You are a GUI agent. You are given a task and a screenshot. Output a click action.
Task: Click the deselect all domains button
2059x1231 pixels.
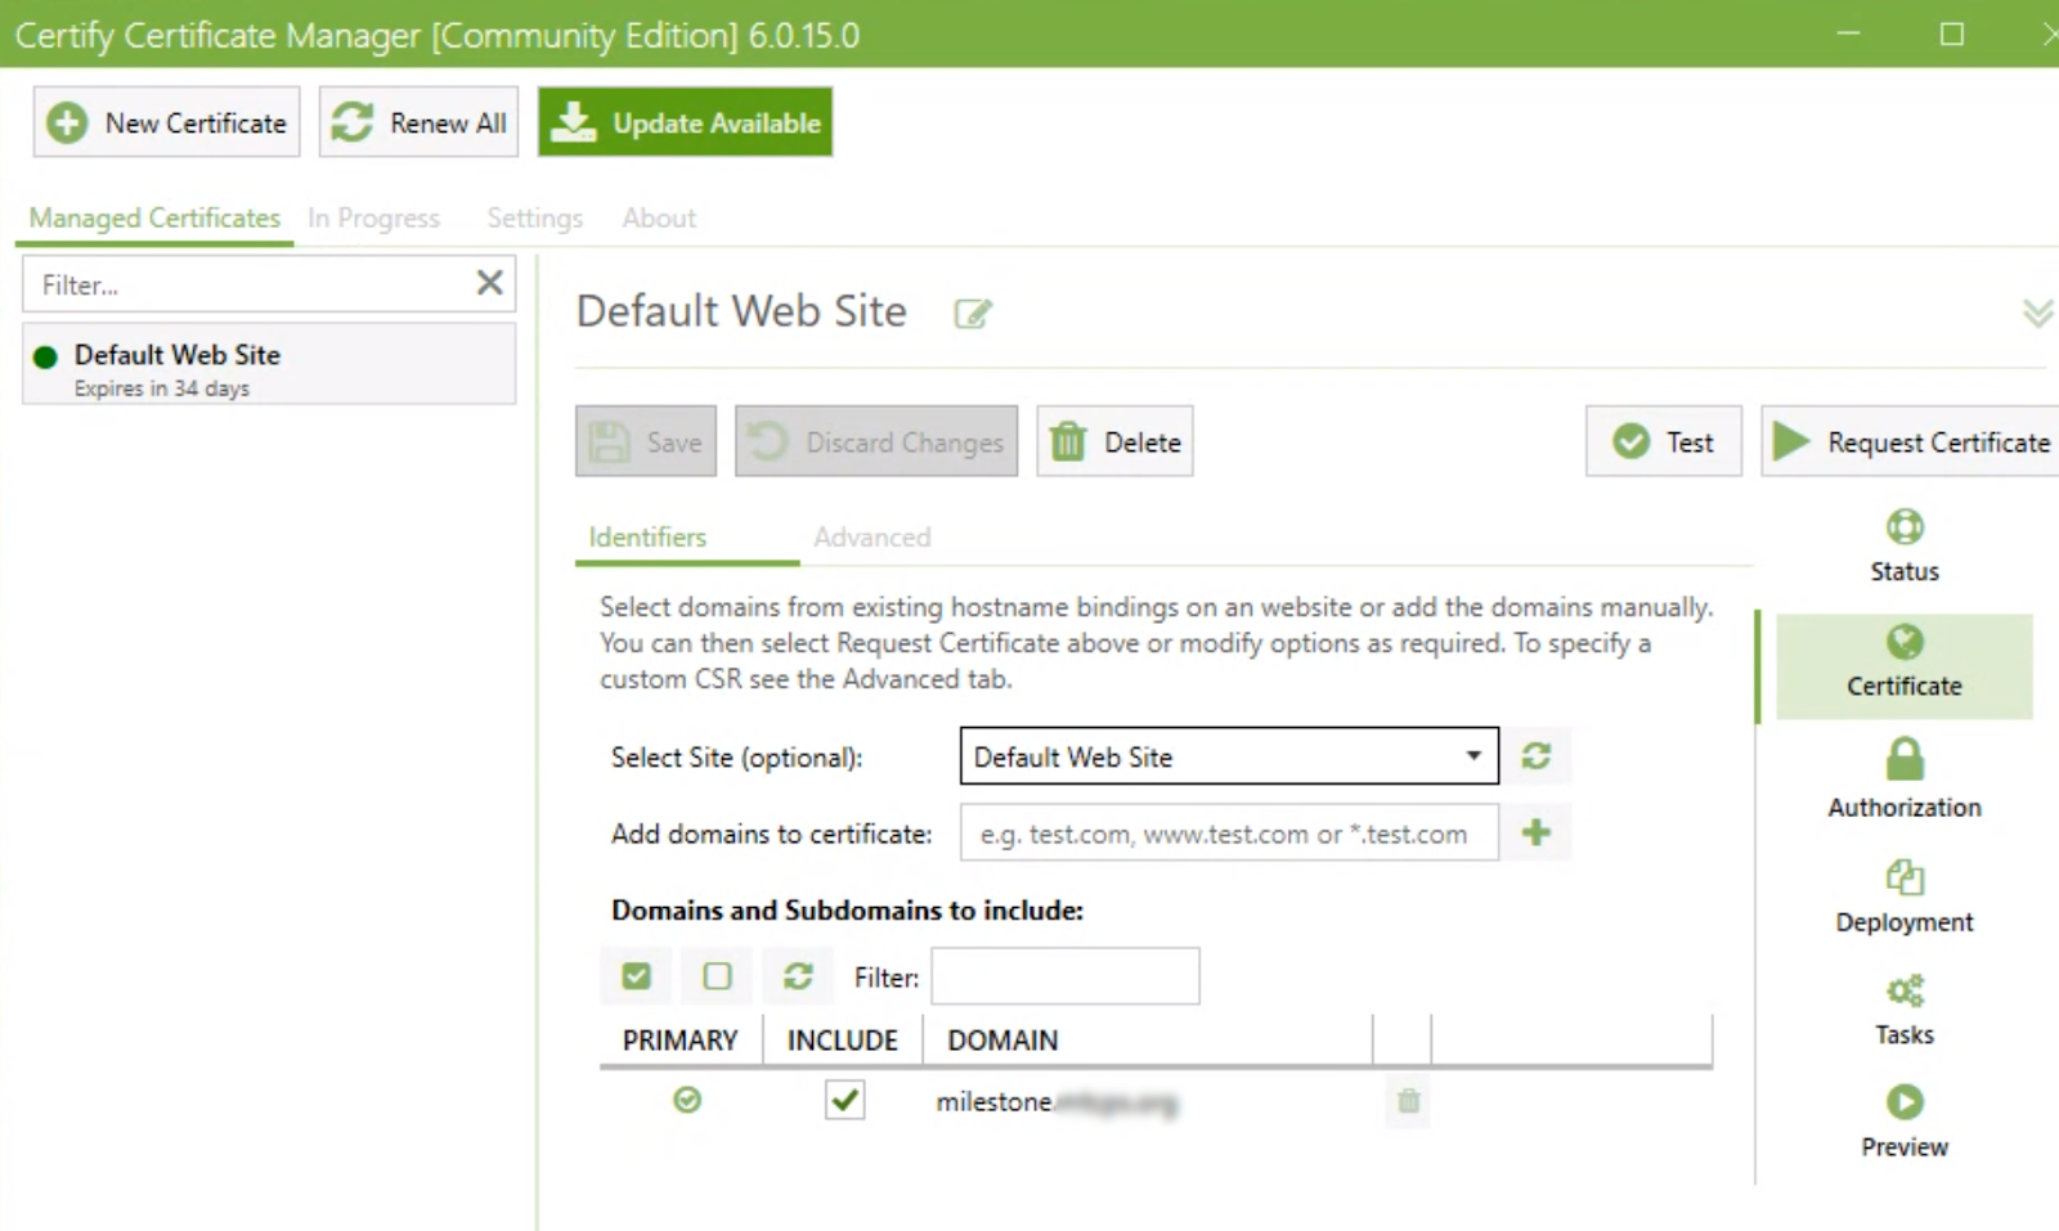[x=717, y=976]
